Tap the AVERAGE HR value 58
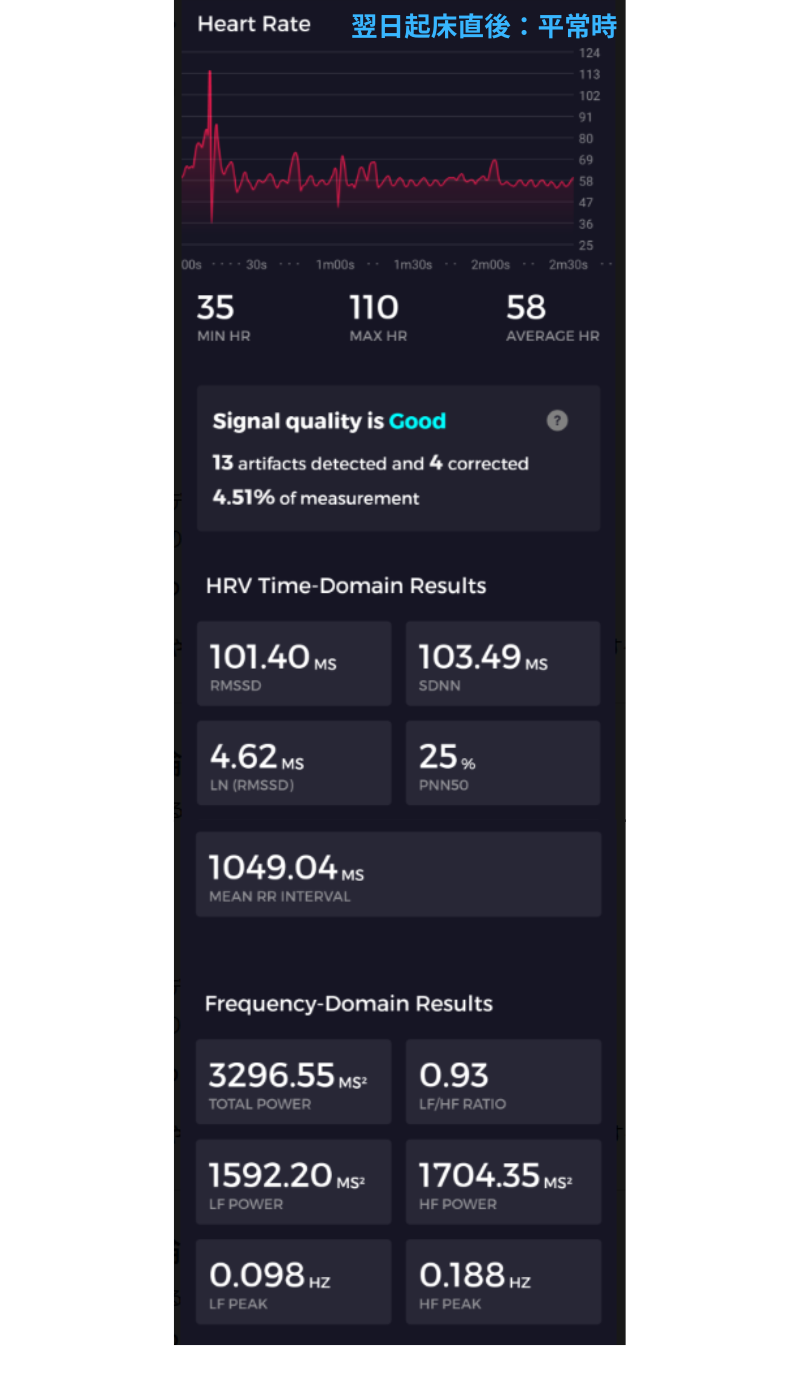The width and height of the screenshot is (800, 1400). point(526,308)
